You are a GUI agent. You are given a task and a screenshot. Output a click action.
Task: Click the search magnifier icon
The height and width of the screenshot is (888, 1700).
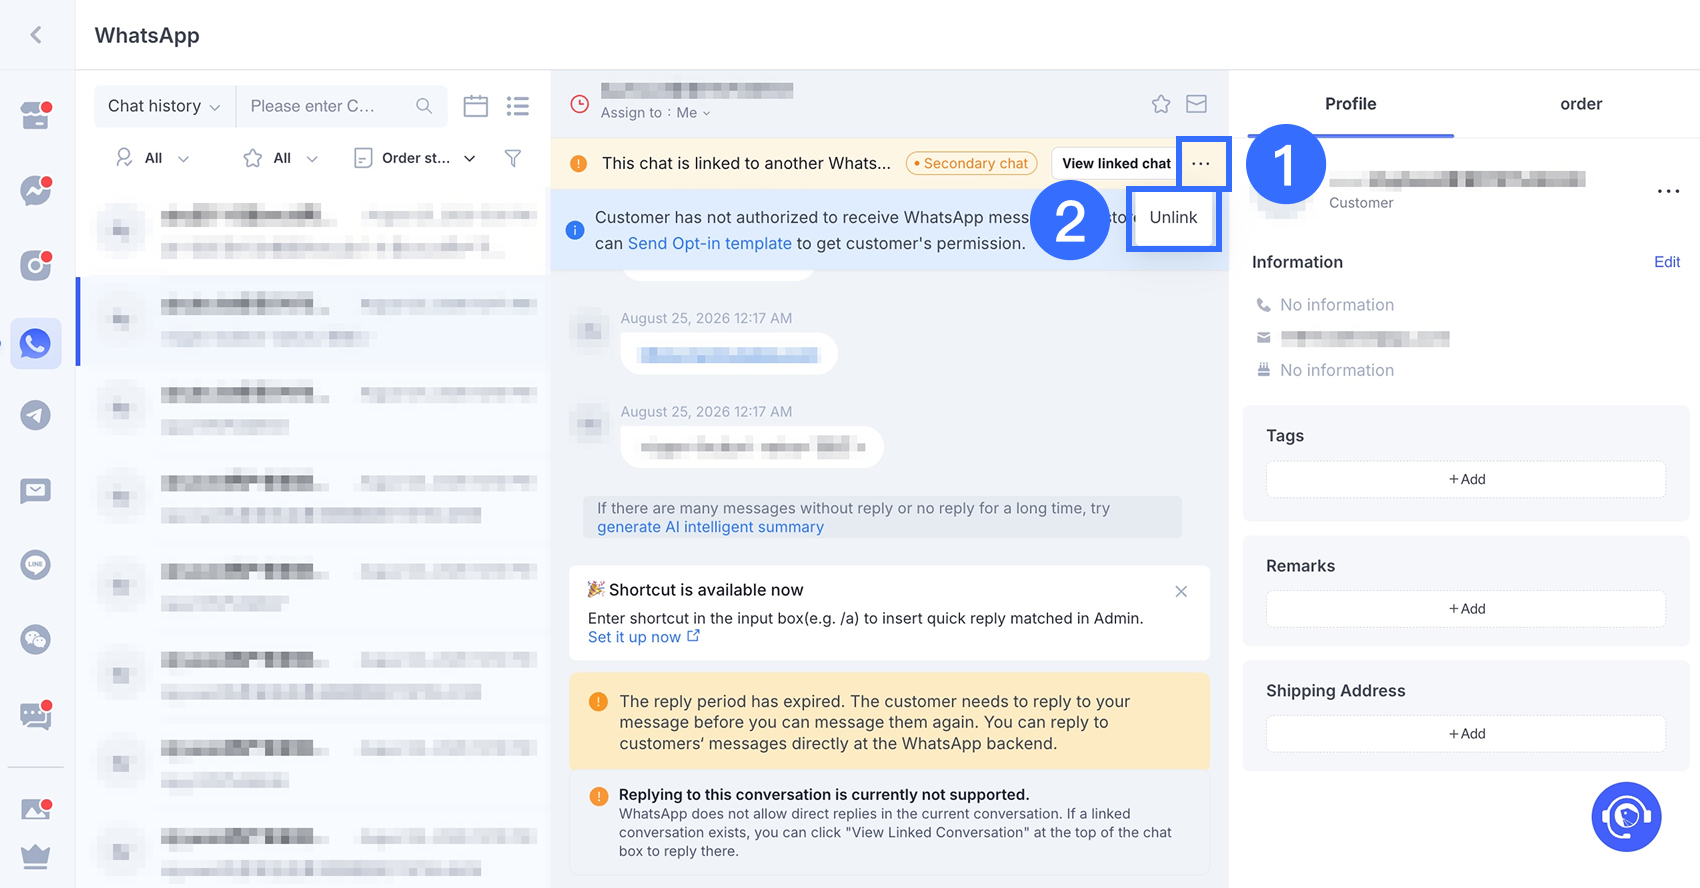point(424,106)
